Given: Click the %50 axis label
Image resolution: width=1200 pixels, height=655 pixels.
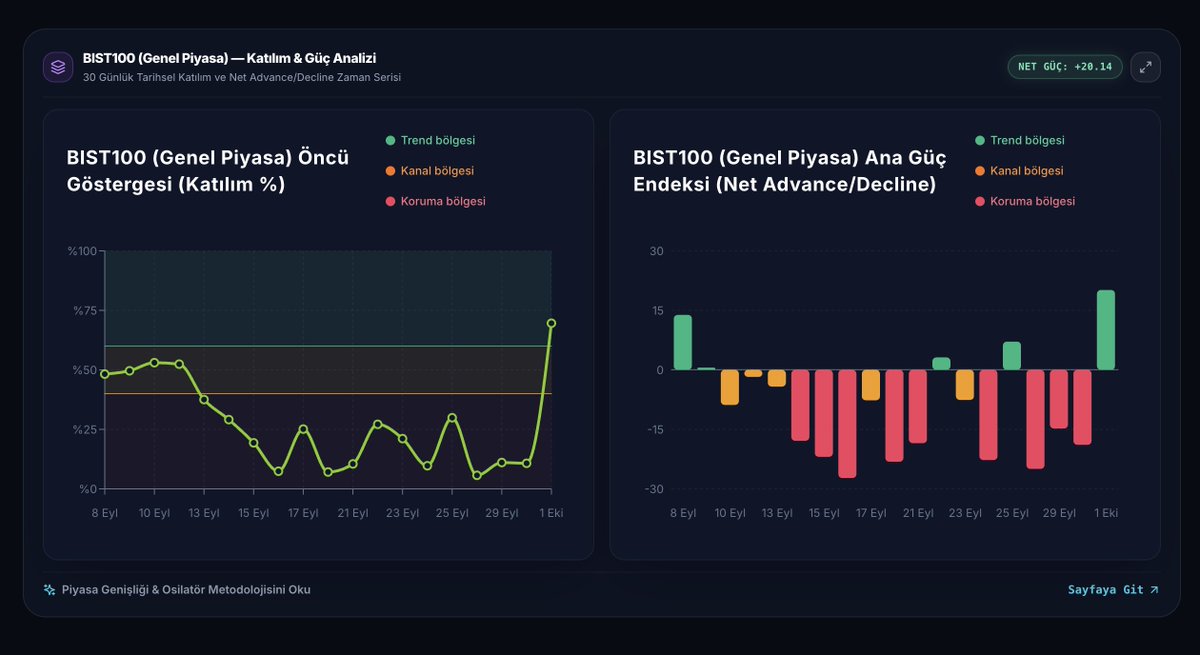Looking at the screenshot, I should click(x=85, y=370).
